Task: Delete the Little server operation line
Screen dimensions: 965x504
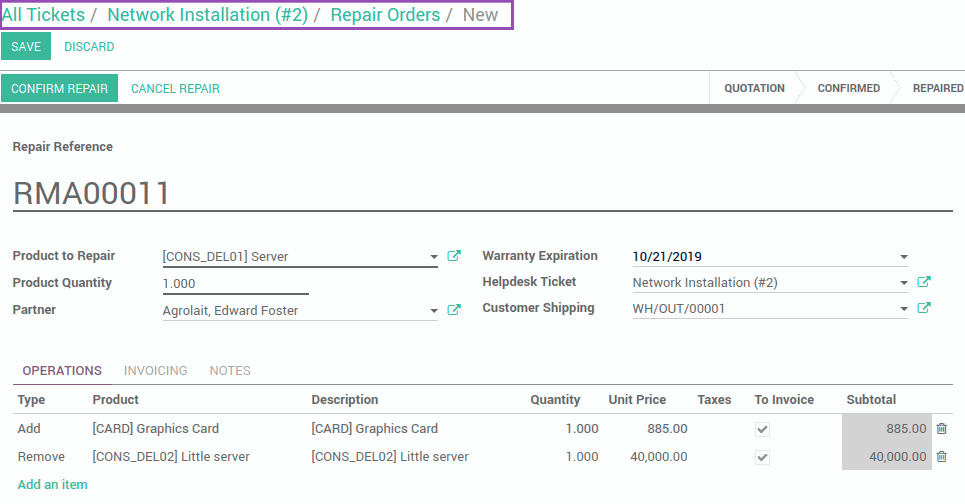Action: pyautogui.click(x=942, y=457)
